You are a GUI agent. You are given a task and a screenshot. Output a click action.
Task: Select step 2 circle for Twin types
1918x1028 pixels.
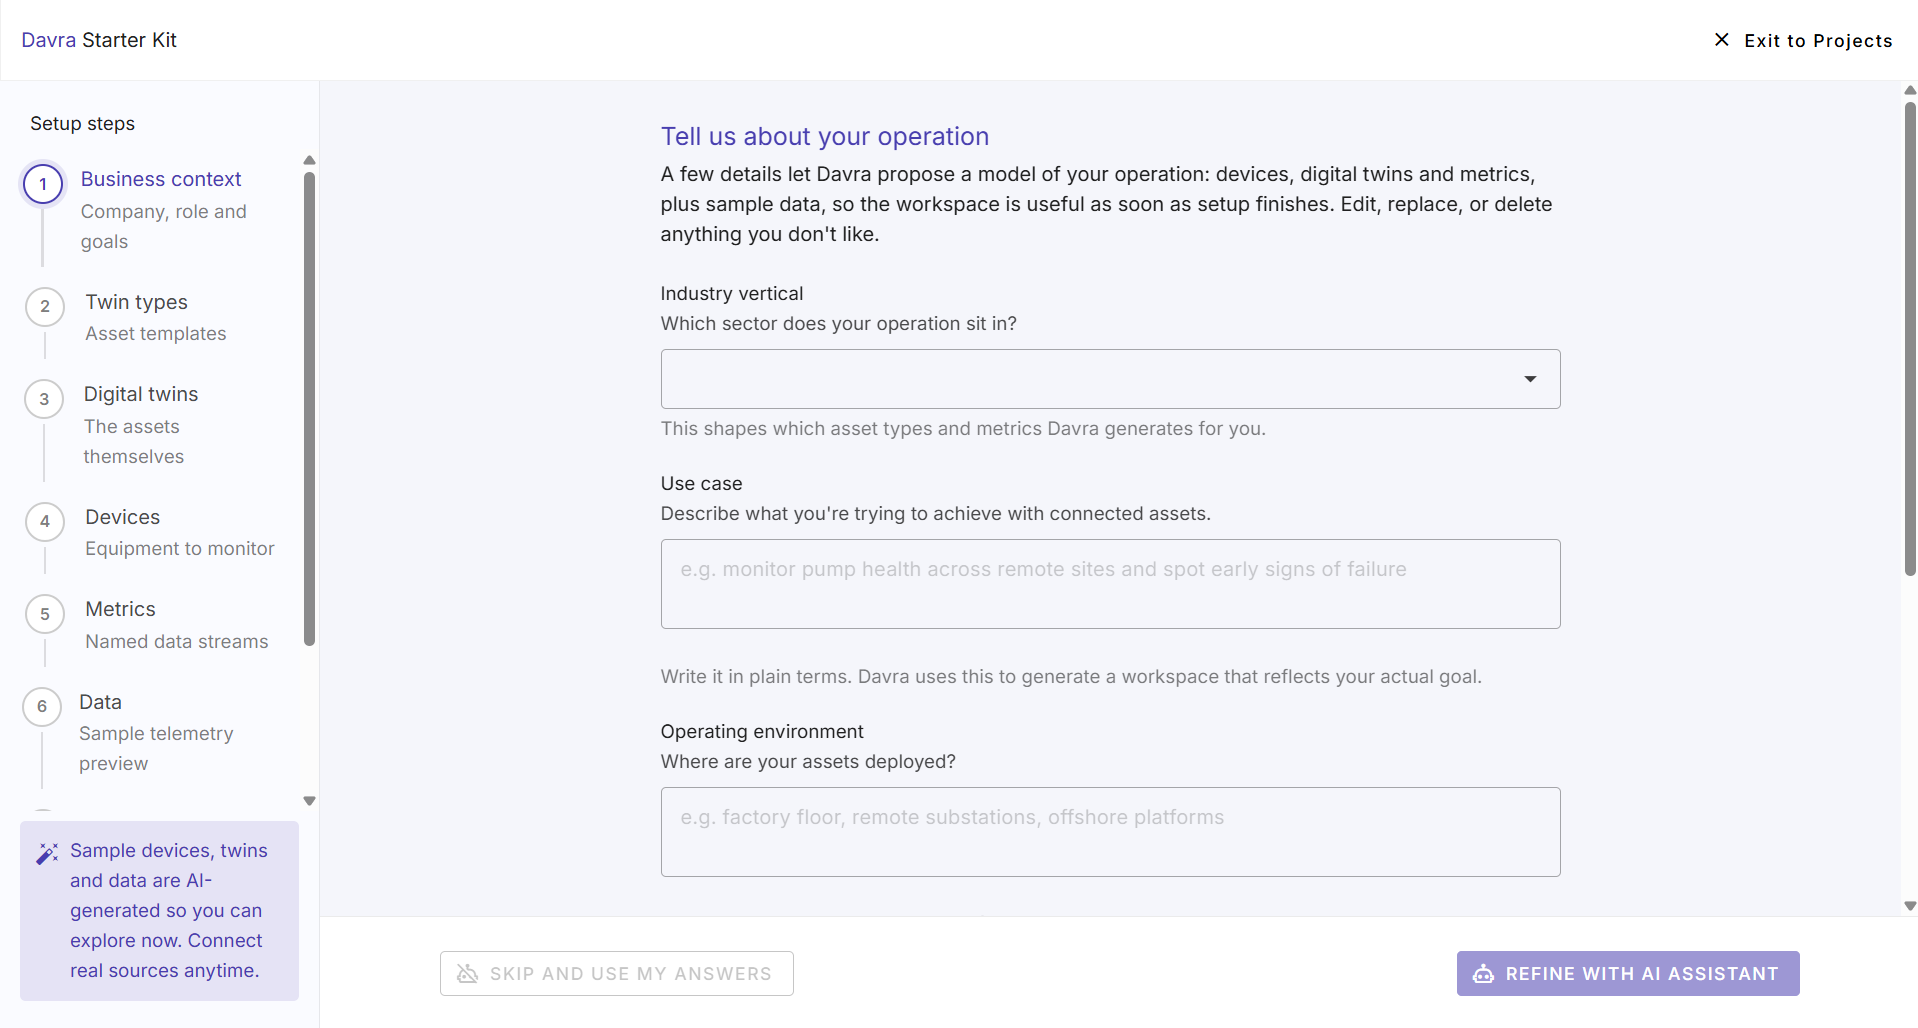tap(45, 306)
